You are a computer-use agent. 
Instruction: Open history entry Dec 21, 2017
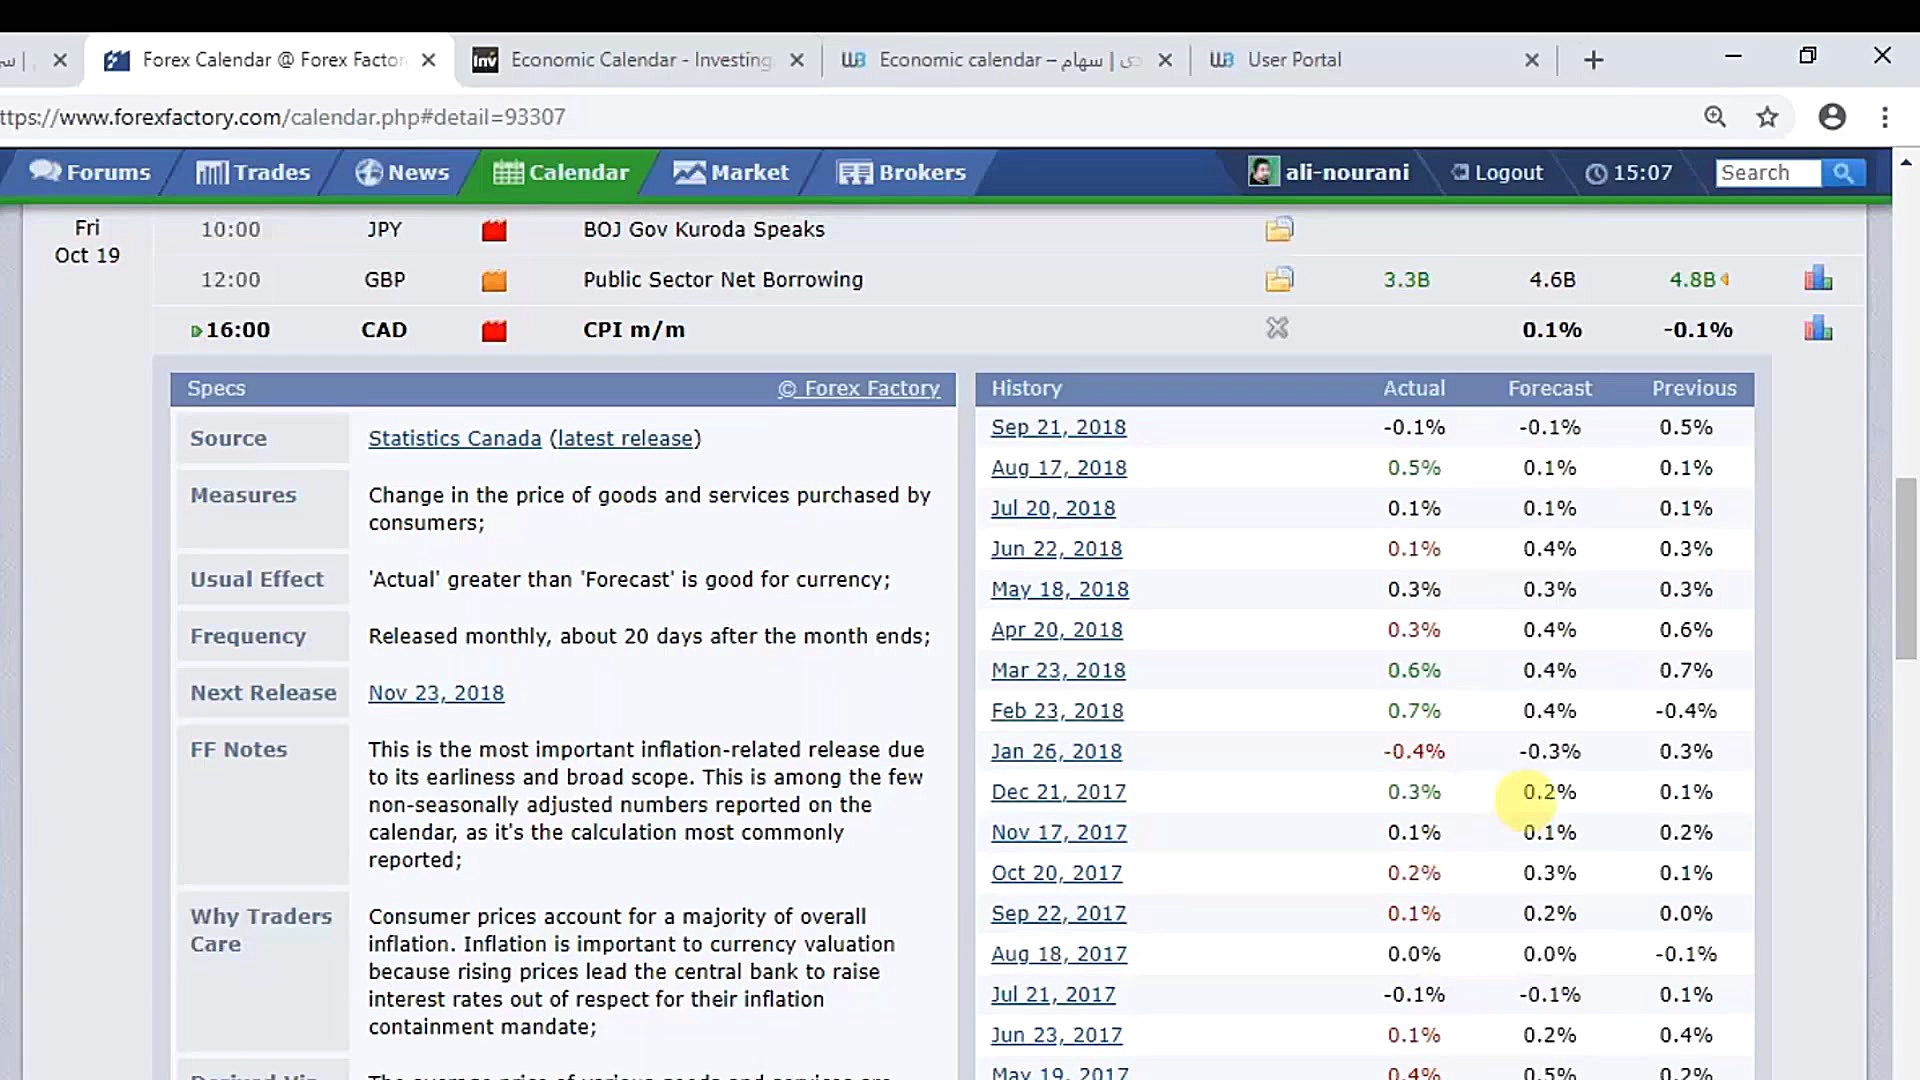(1058, 792)
